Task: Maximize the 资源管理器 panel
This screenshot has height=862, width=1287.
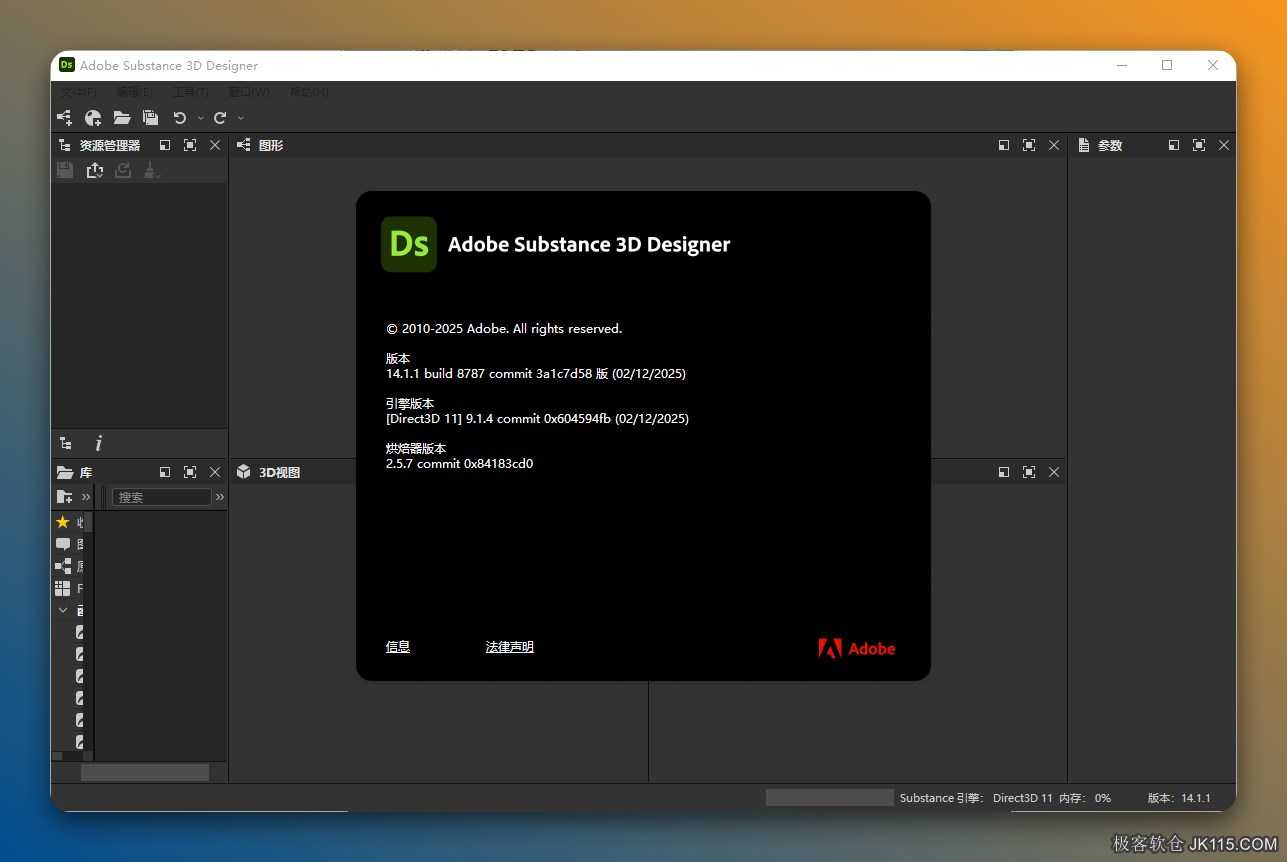Action: pos(190,145)
